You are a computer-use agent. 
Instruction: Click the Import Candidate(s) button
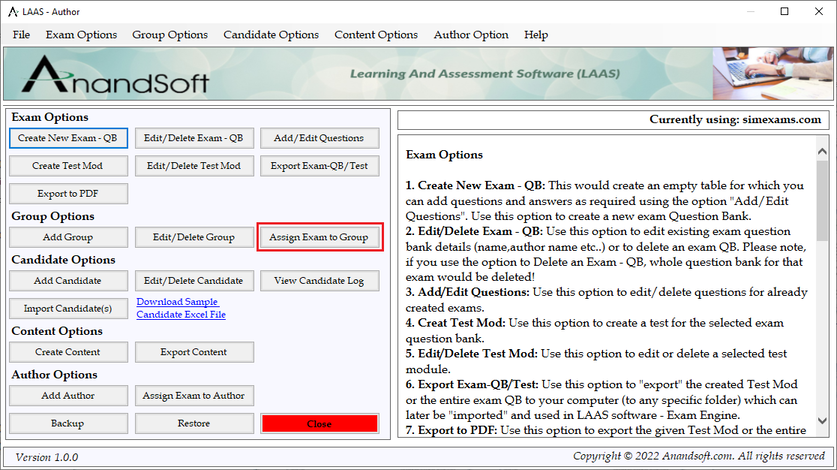pyautogui.click(x=69, y=308)
